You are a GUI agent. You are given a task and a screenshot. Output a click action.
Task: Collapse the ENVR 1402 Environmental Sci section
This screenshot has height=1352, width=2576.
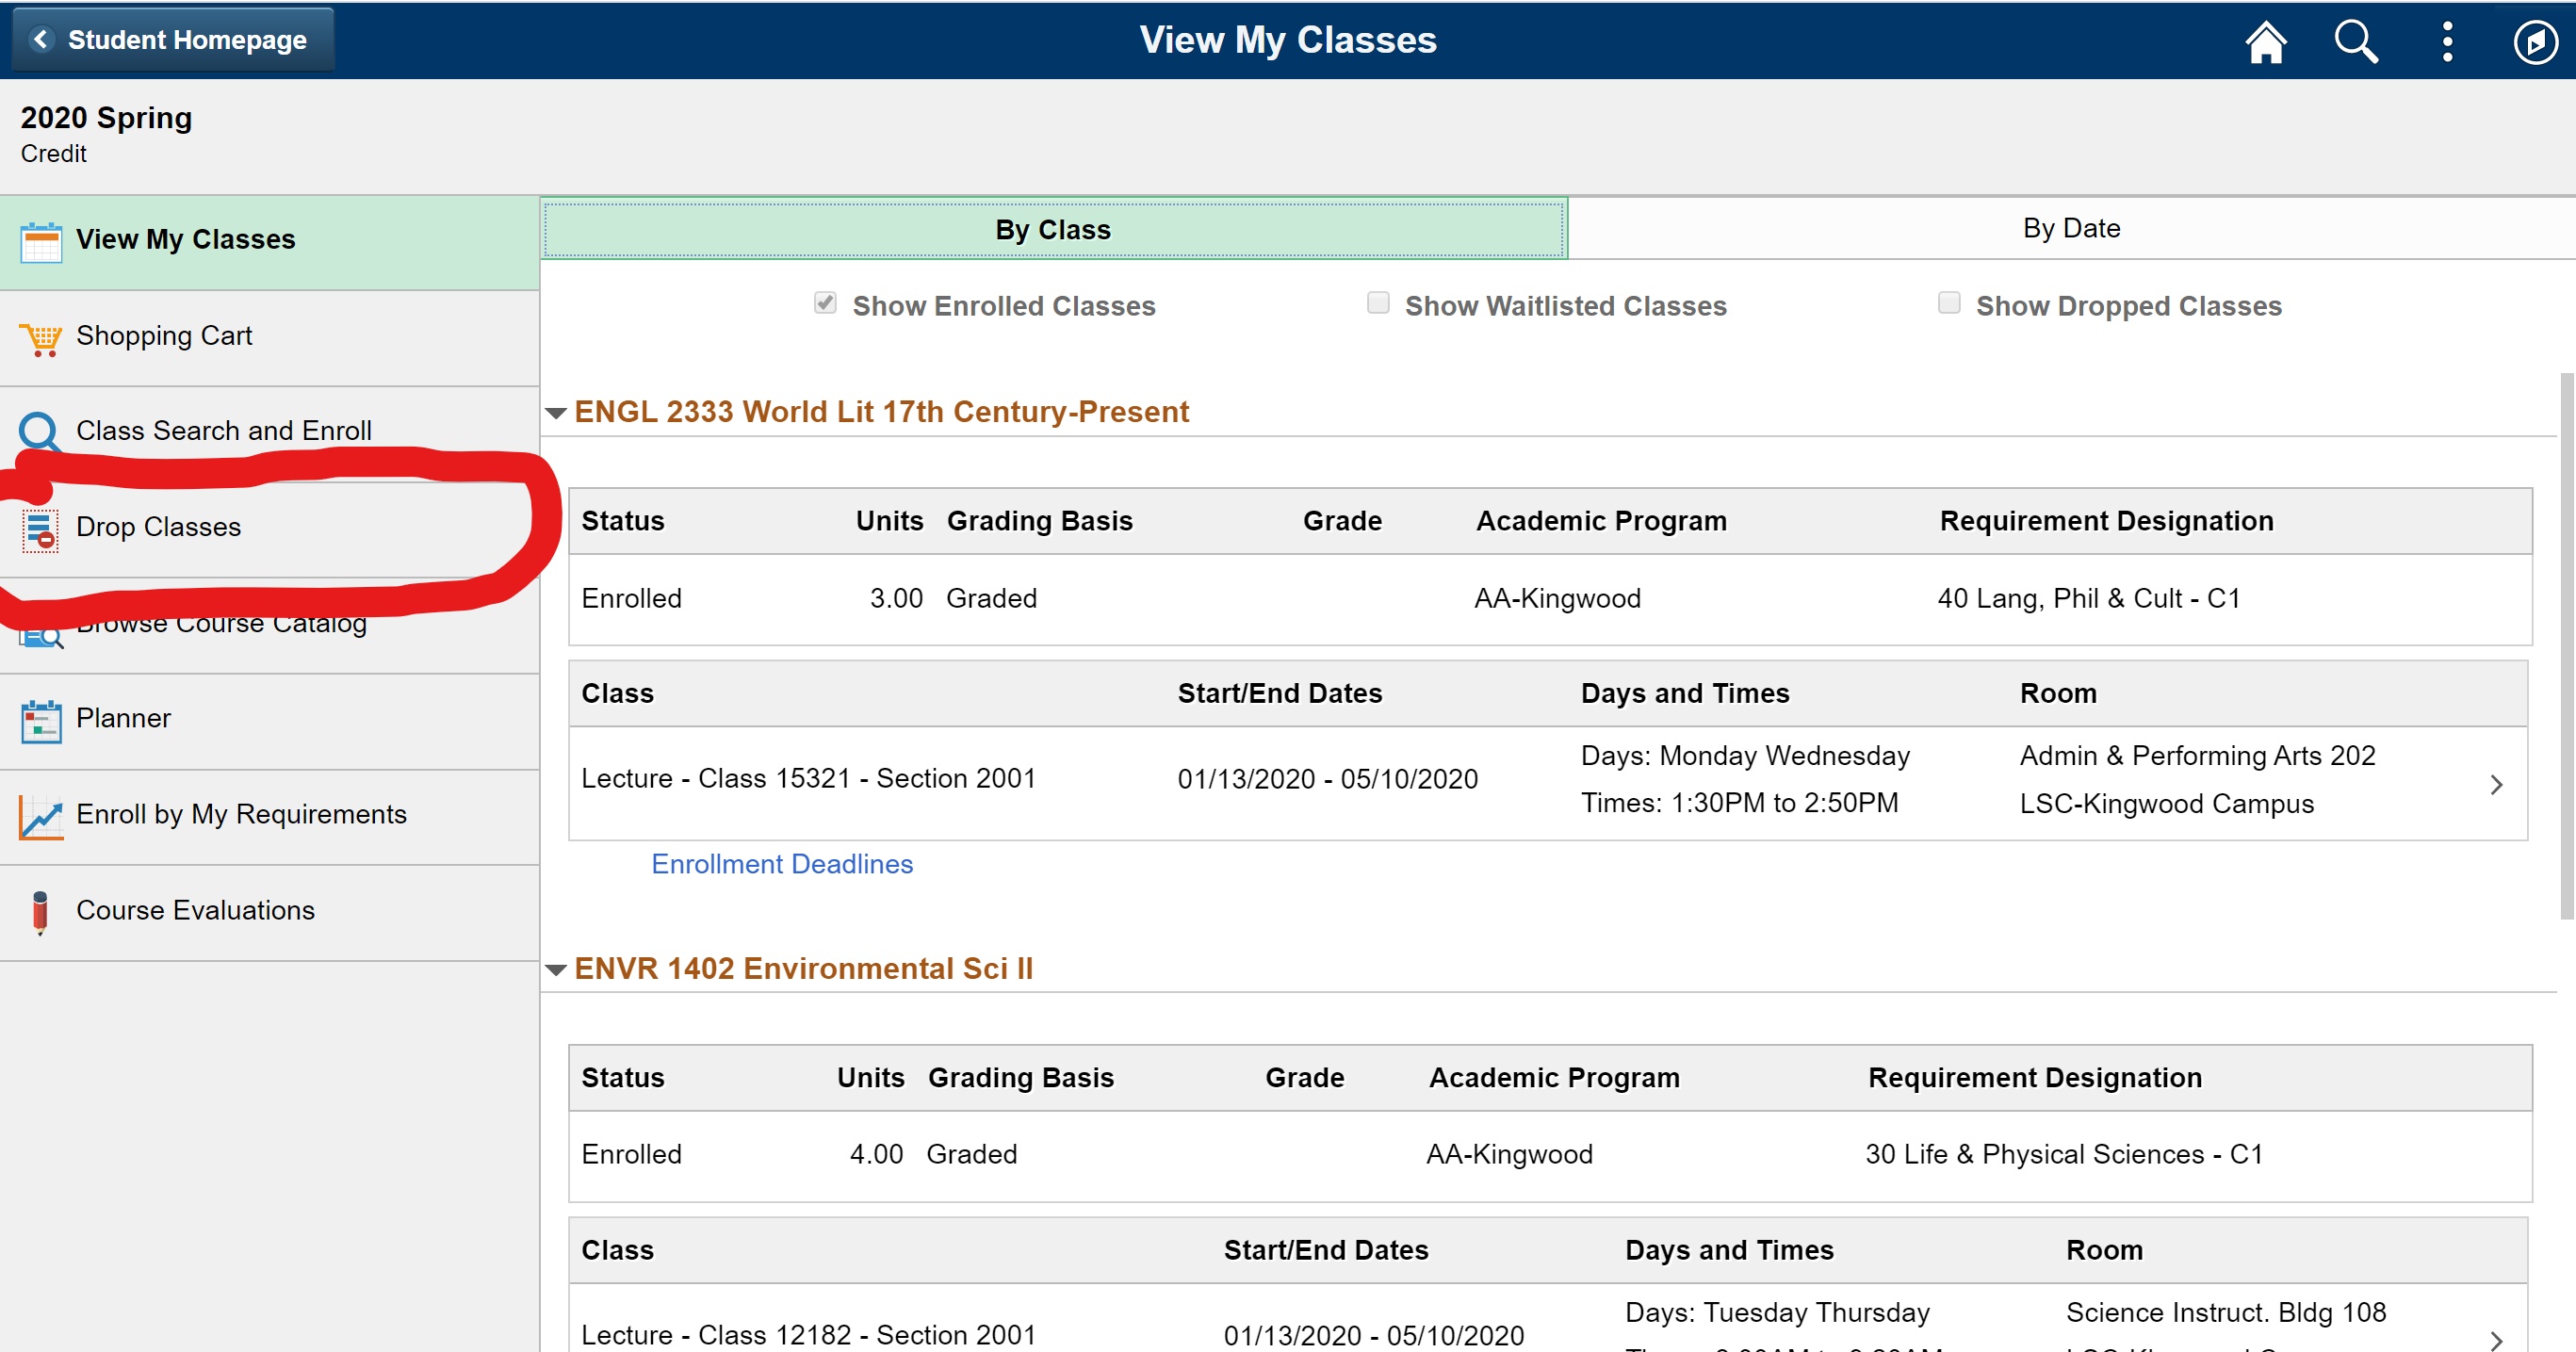click(x=556, y=969)
